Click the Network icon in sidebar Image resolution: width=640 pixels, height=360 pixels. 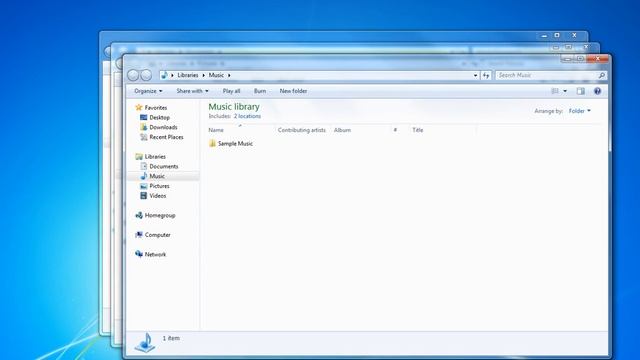coord(139,254)
